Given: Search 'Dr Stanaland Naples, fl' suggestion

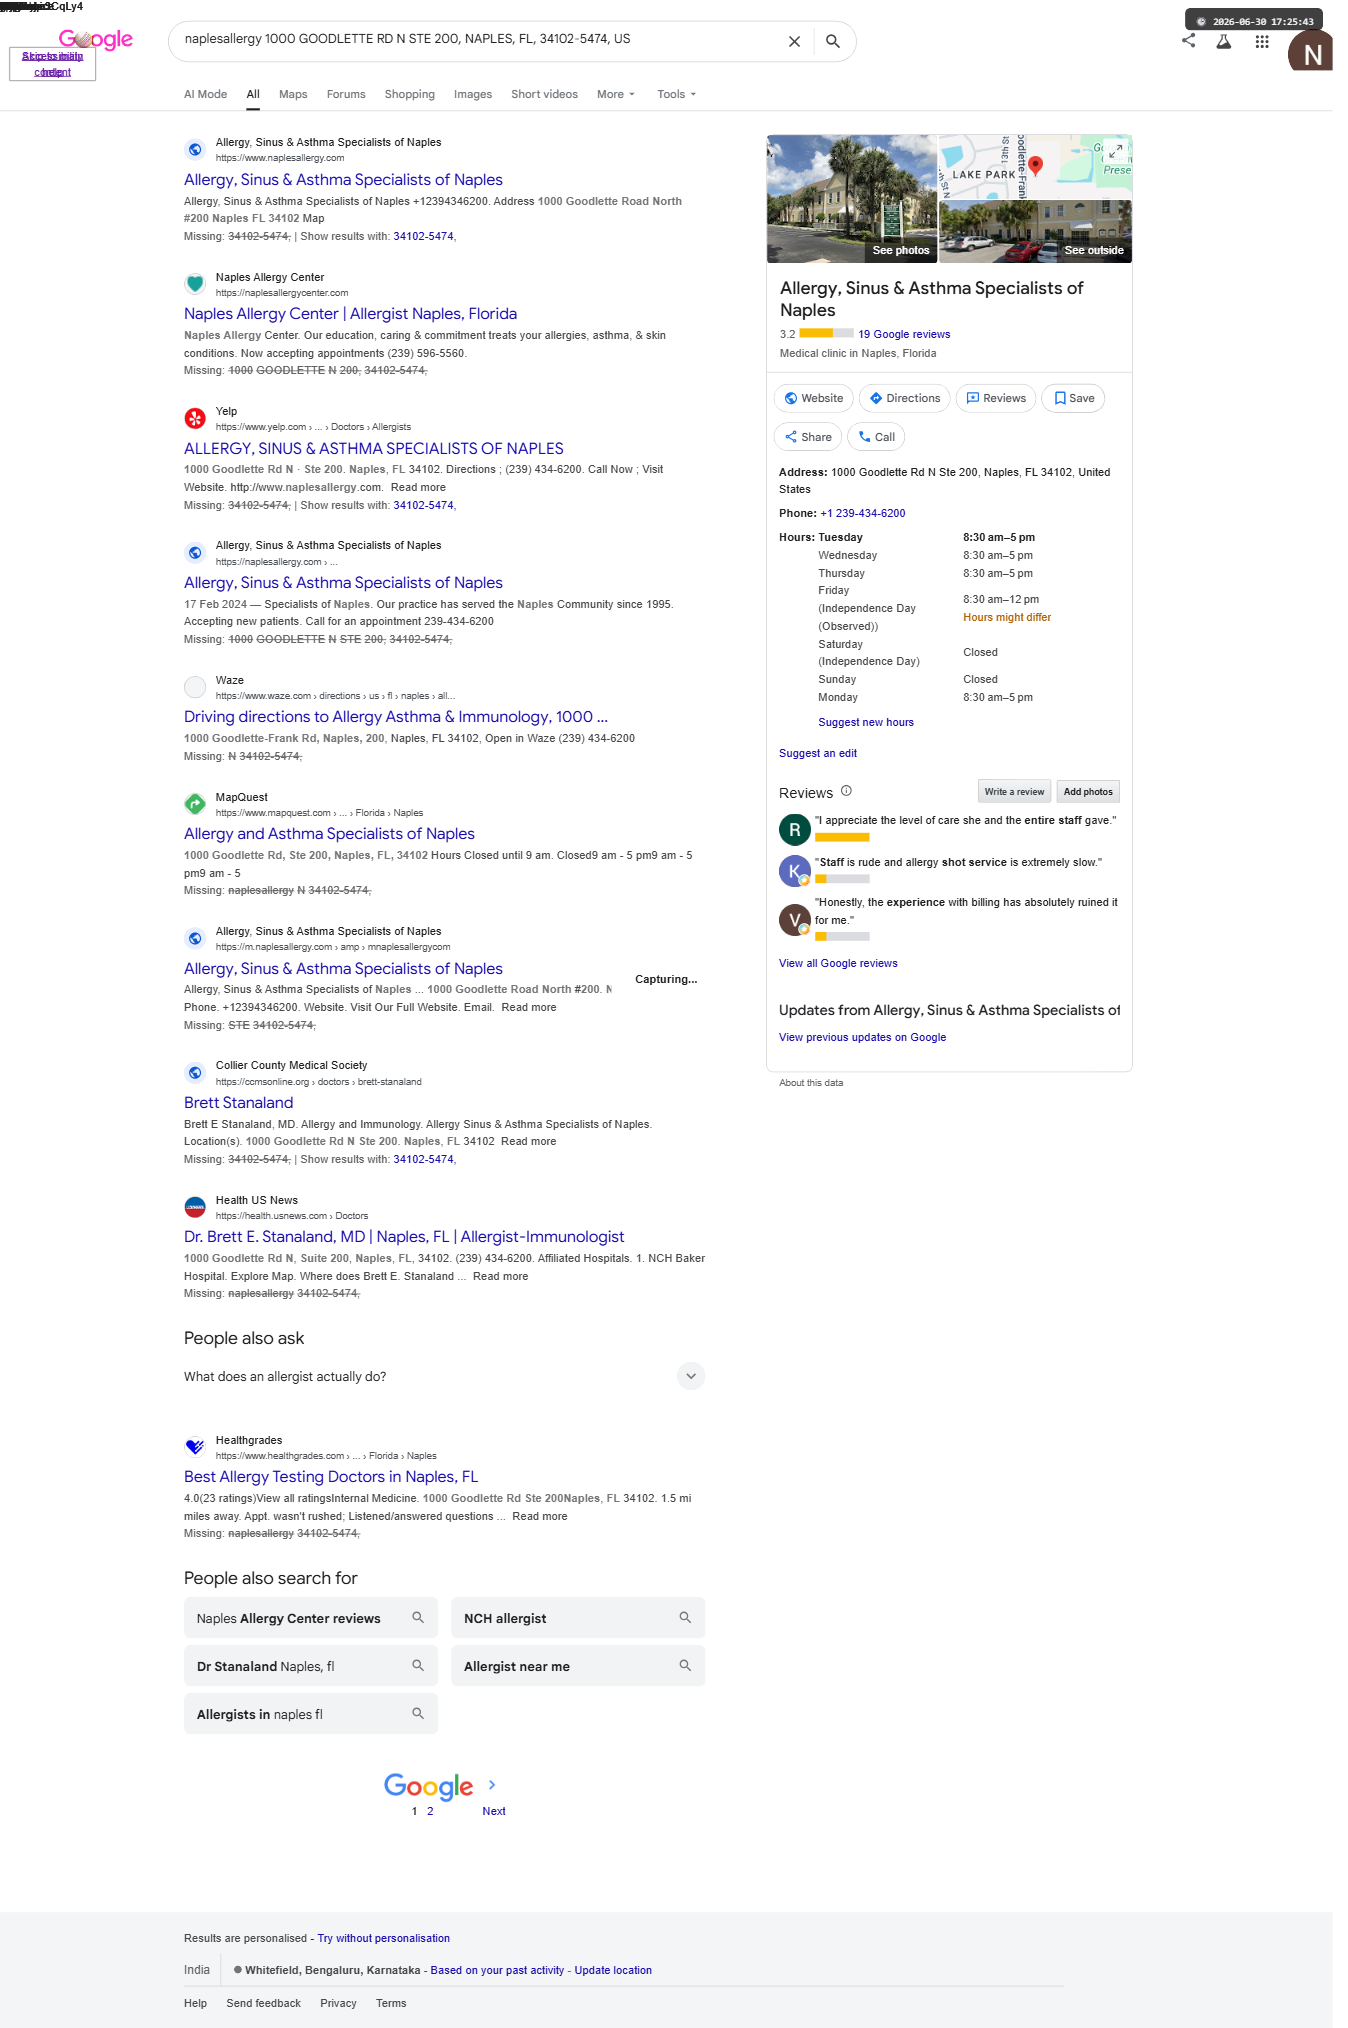Looking at the screenshot, I should (311, 1666).
